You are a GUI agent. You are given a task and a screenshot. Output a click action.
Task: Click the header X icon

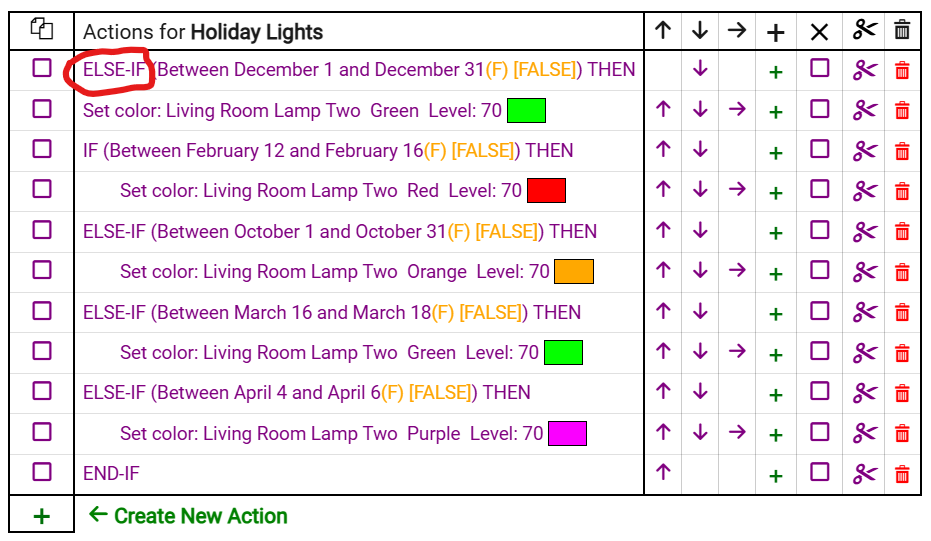click(819, 31)
